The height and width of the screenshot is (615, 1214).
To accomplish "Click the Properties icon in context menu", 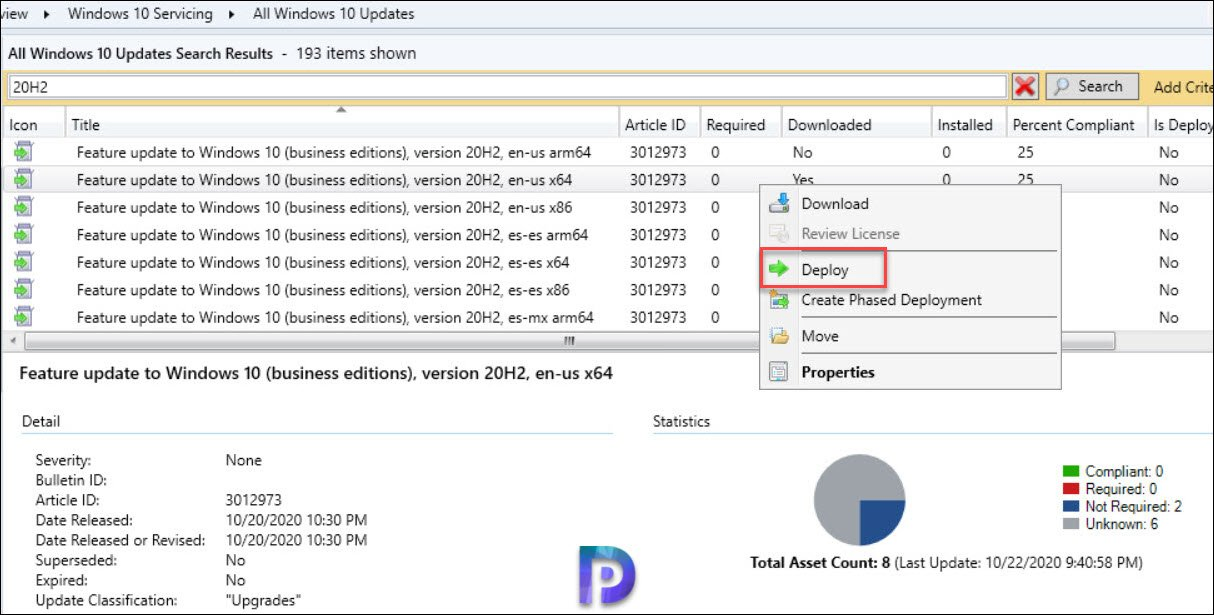I will tap(780, 372).
